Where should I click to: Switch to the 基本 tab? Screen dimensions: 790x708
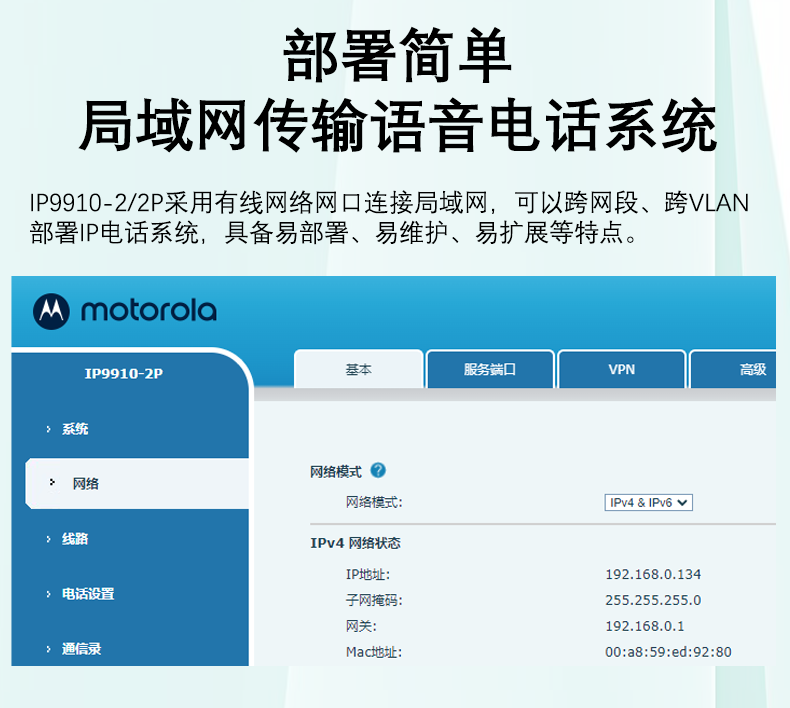(x=359, y=370)
